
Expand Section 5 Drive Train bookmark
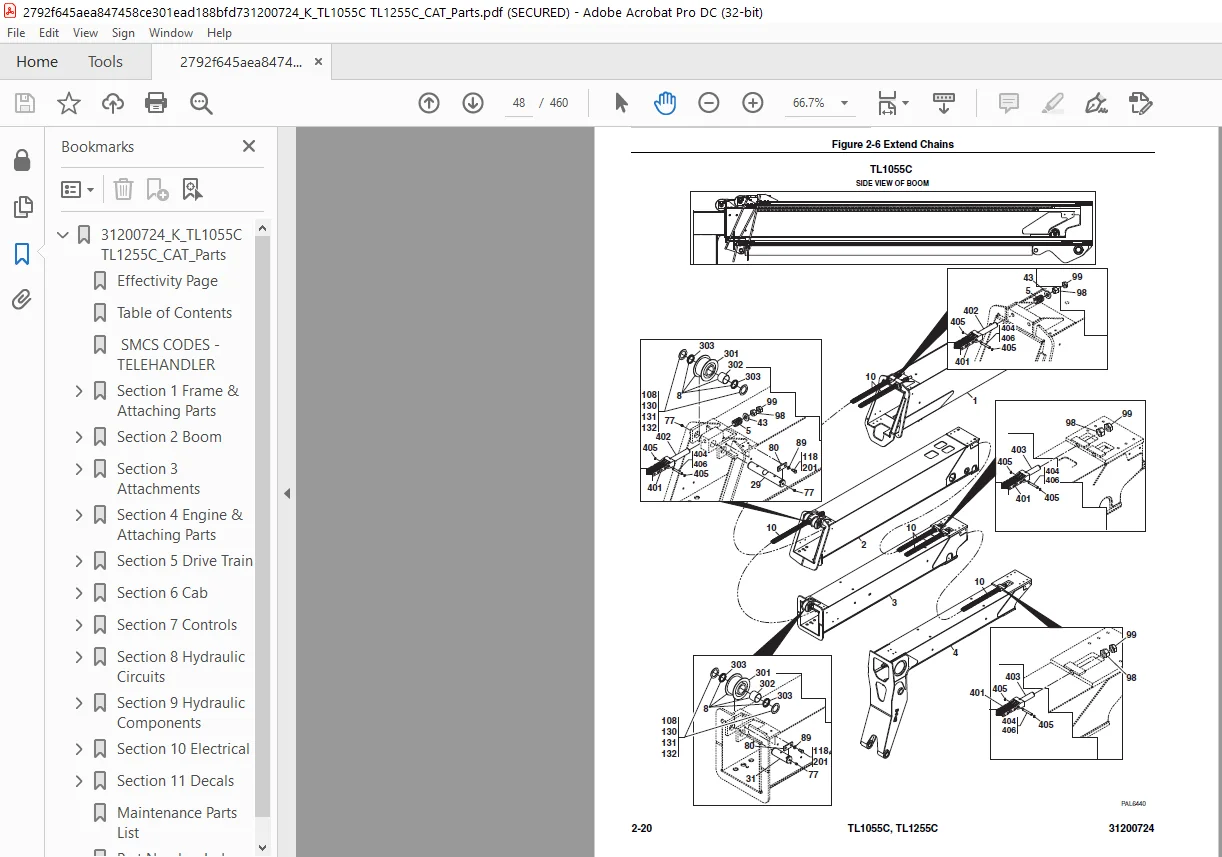coord(79,561)
